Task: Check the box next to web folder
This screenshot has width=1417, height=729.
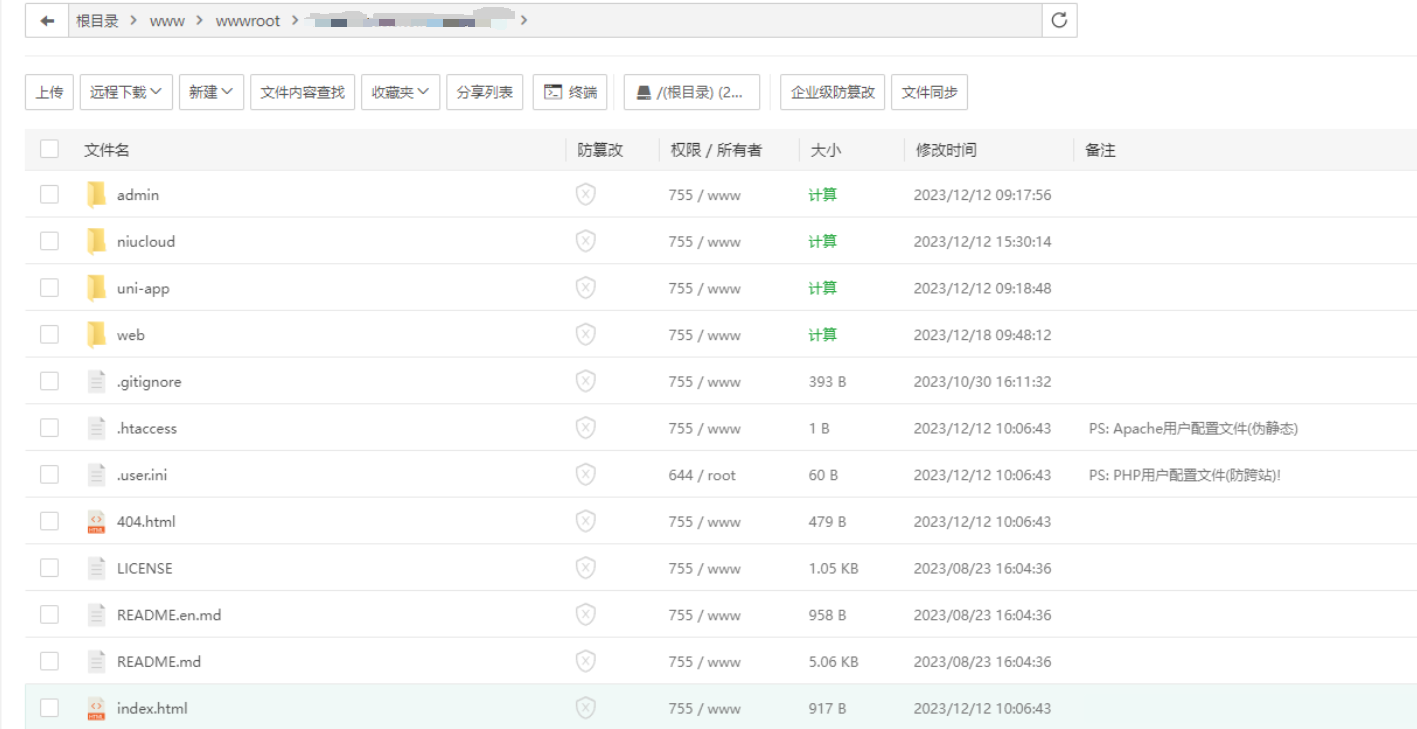Action: [49, 335]
